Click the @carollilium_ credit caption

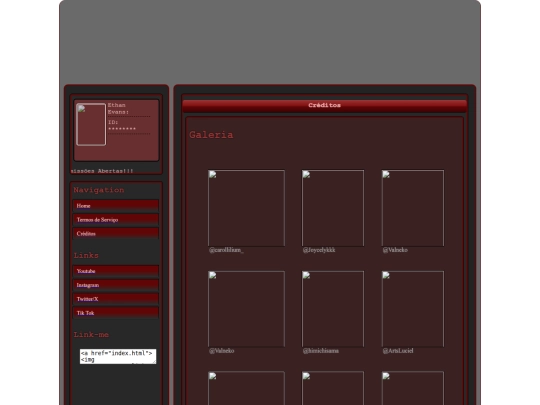tap(226, 250)
